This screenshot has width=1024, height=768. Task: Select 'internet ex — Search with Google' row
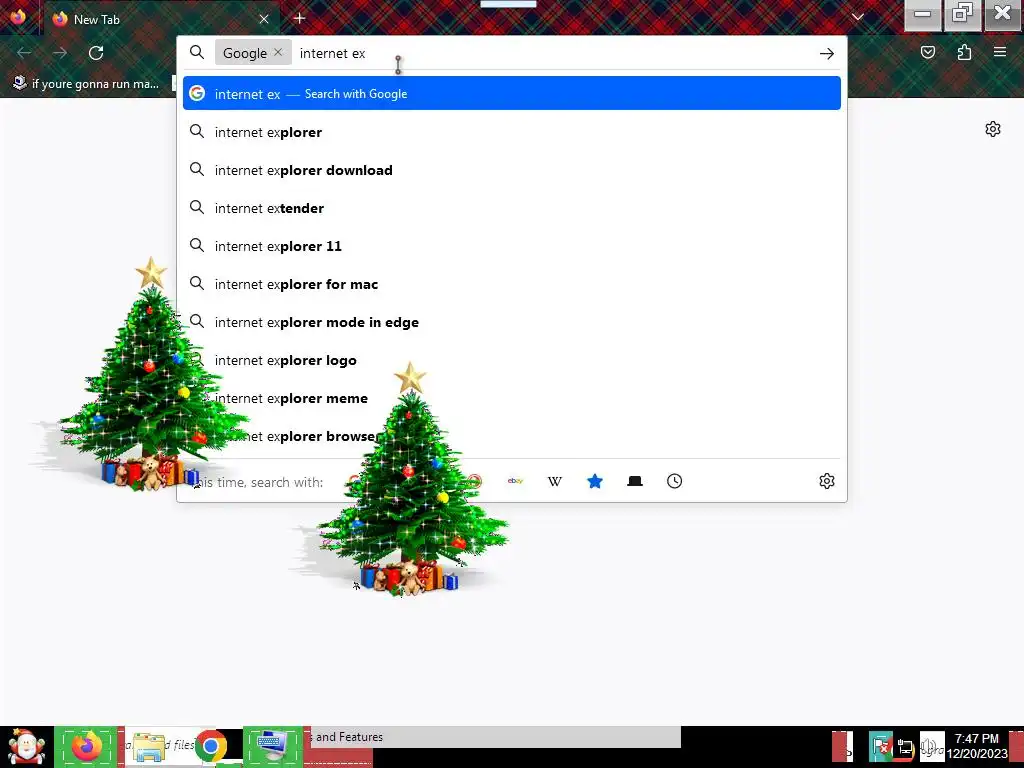point(512,93)
